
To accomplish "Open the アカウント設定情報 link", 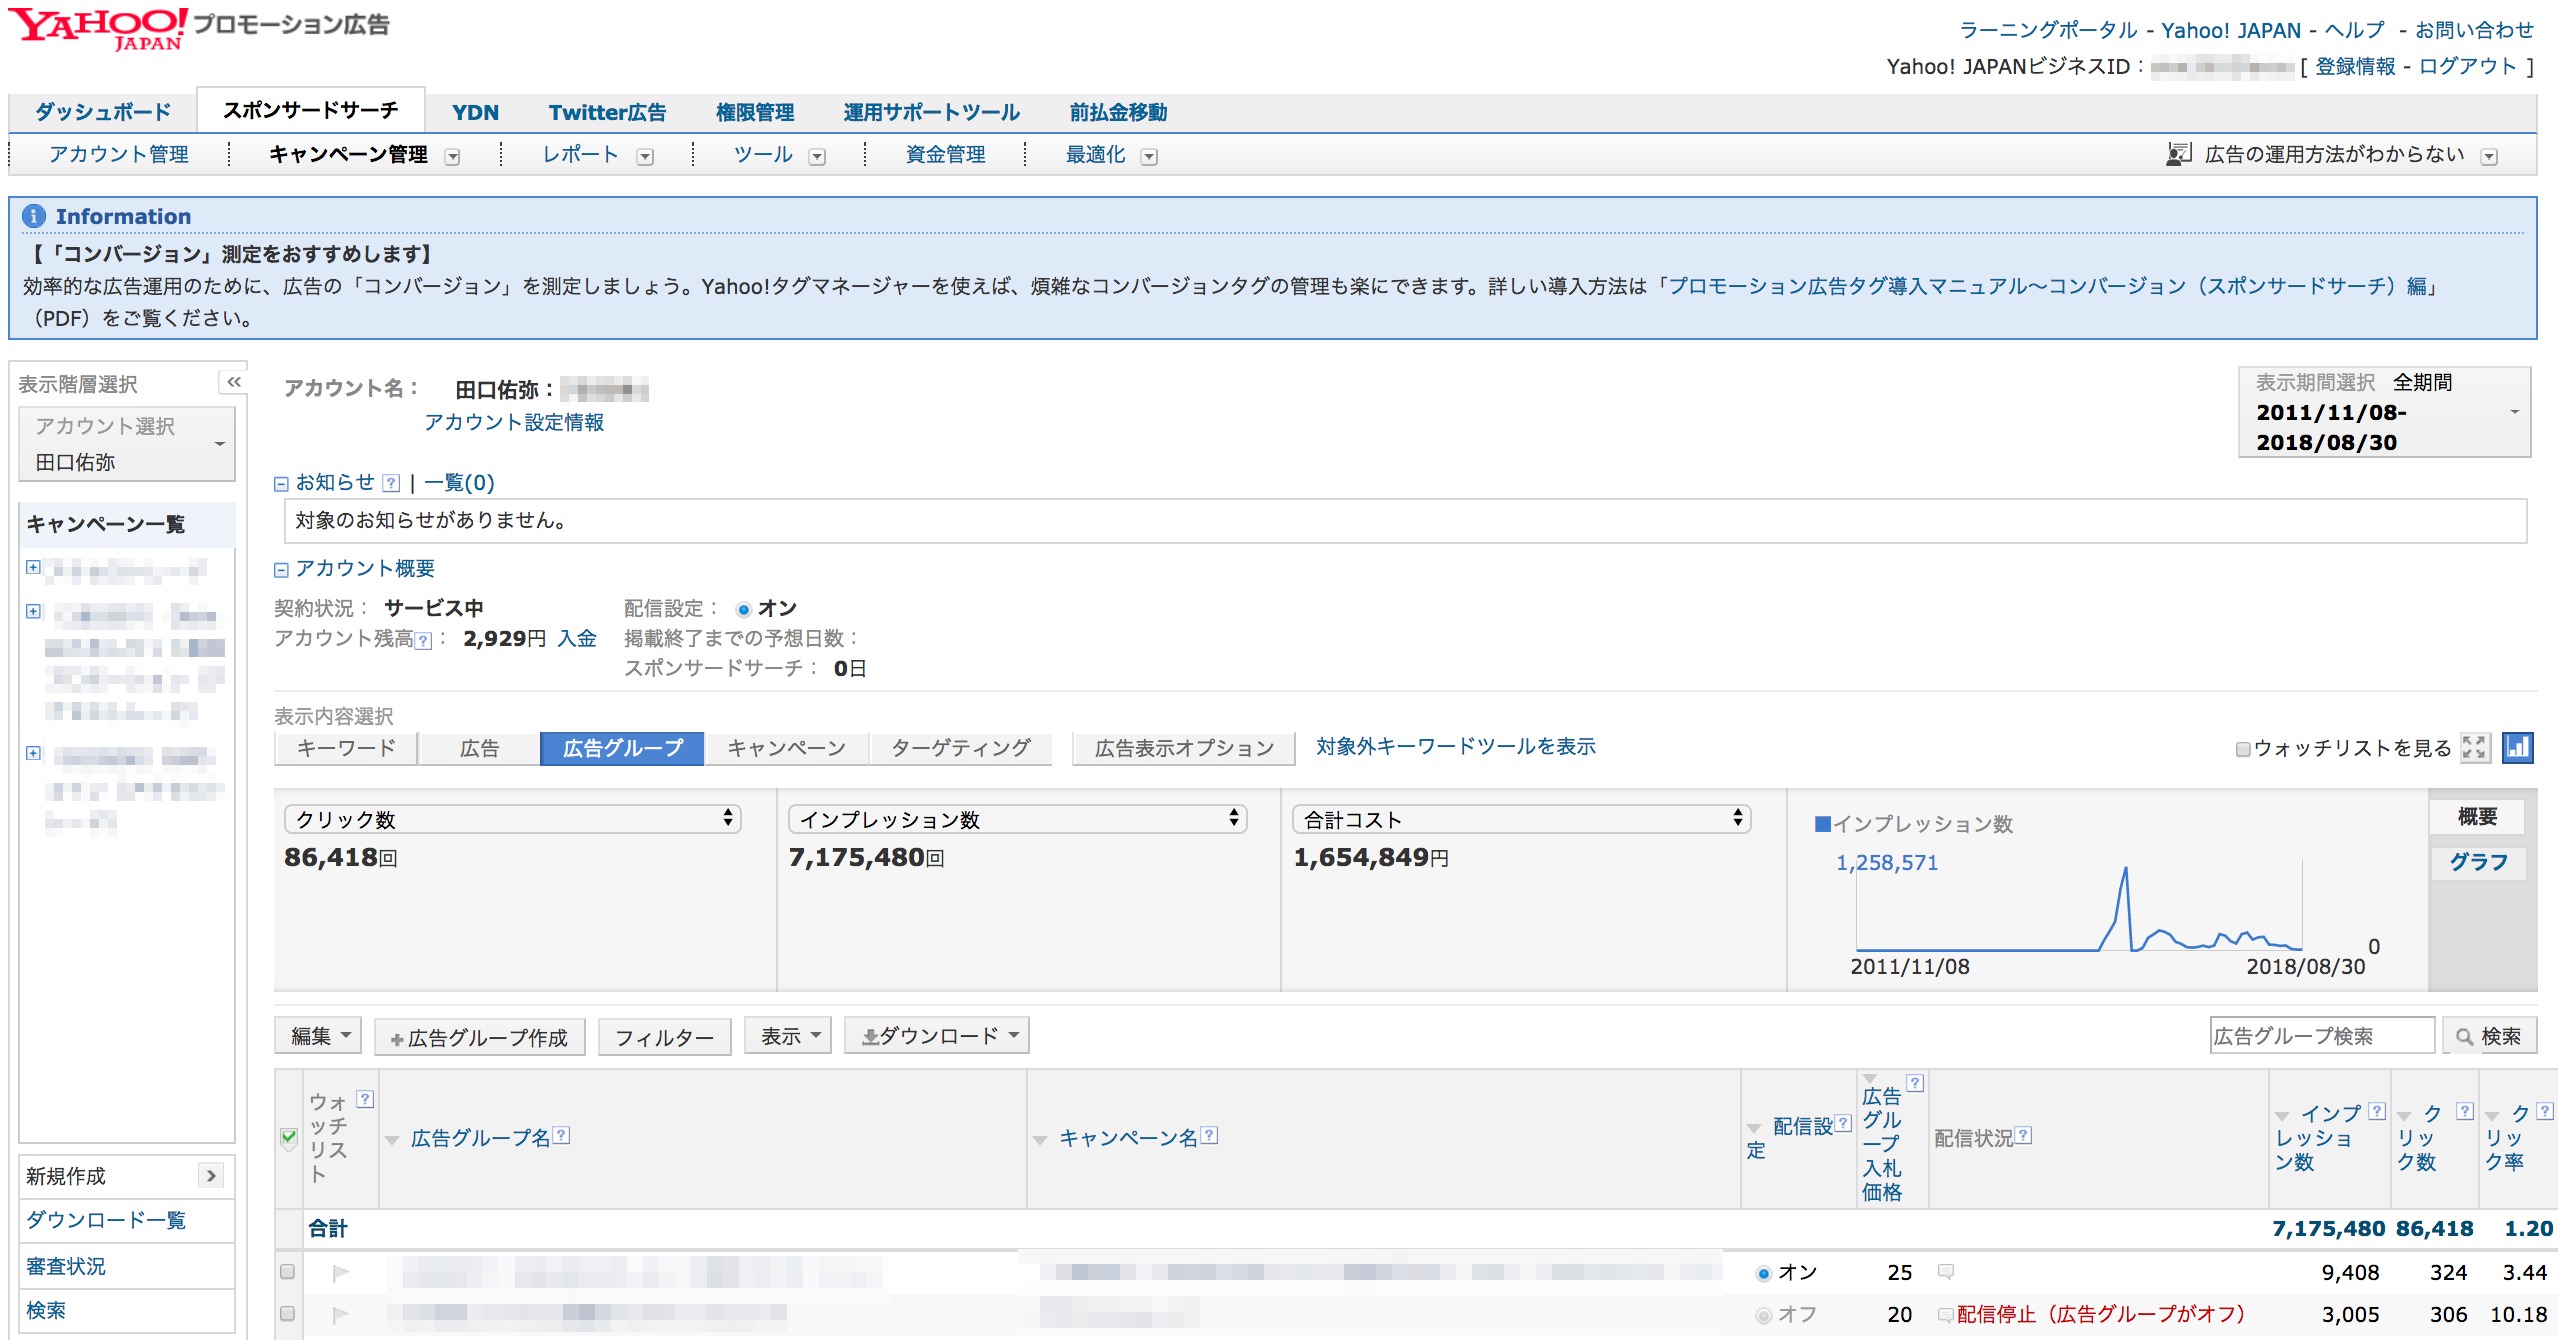I will click(x=513, y=423).
